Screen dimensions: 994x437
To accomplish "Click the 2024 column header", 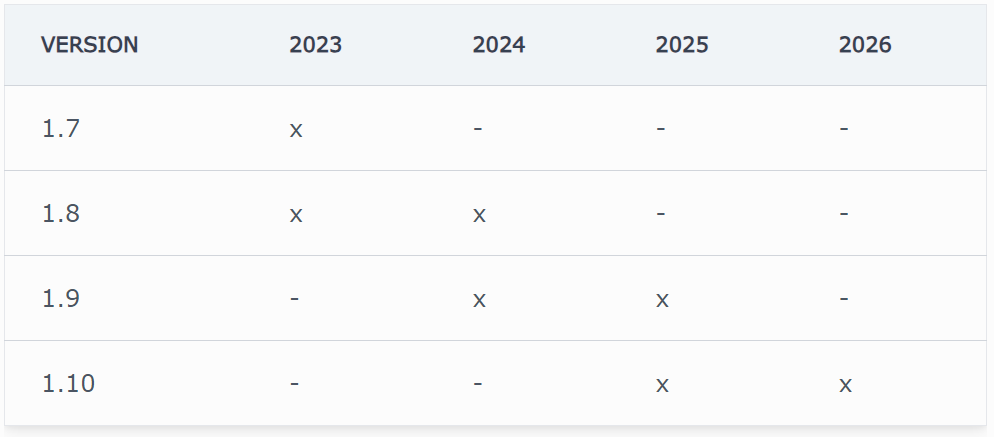I will 498,45.
